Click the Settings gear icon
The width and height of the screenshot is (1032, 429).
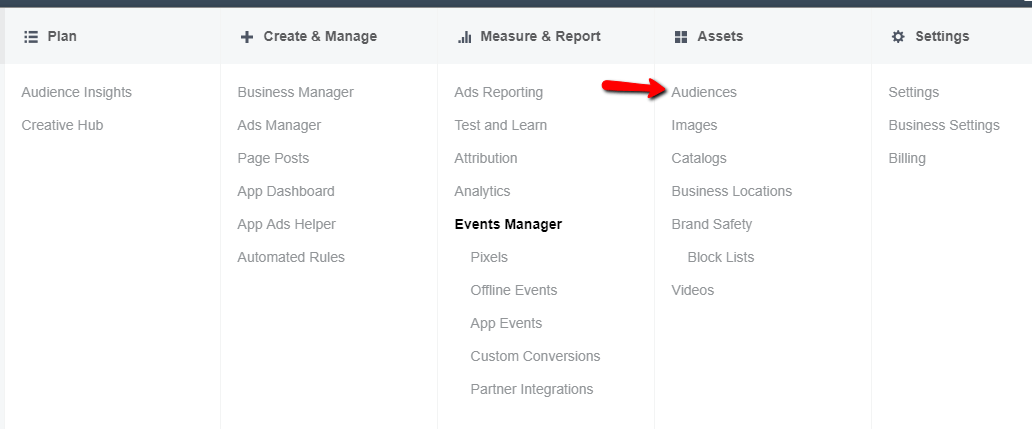pyautogui.click(x=898, y=37)
